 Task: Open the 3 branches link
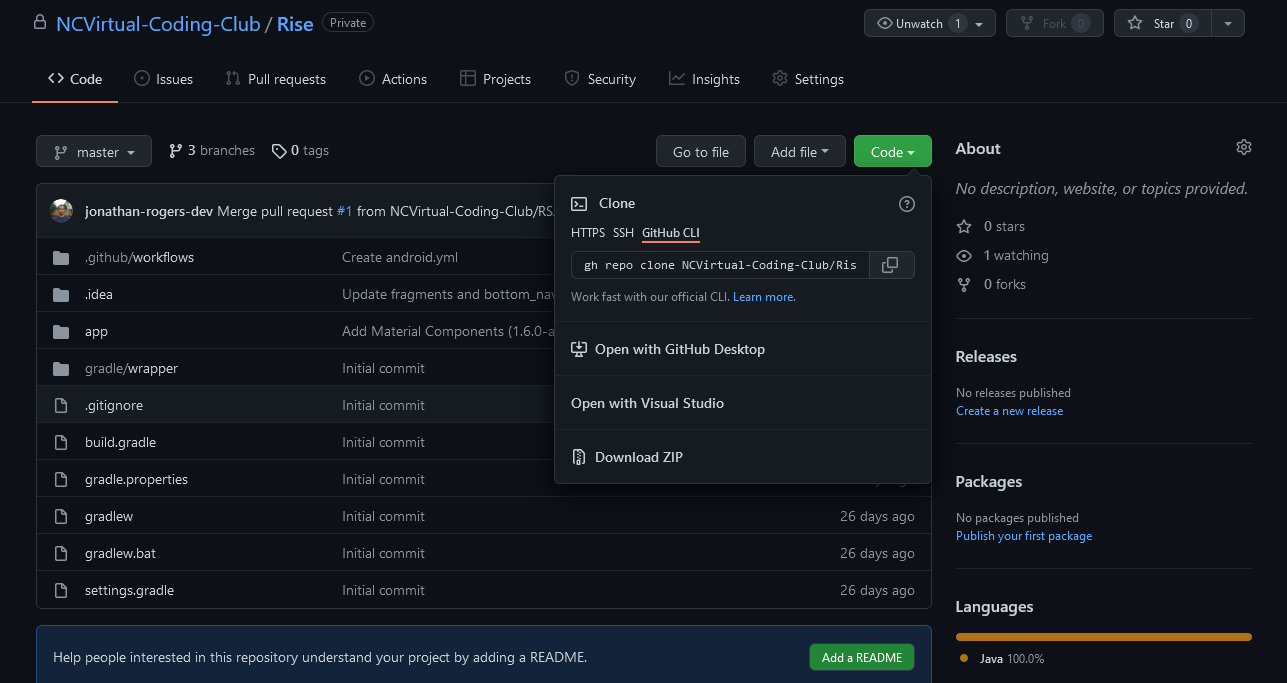point(212,150)
